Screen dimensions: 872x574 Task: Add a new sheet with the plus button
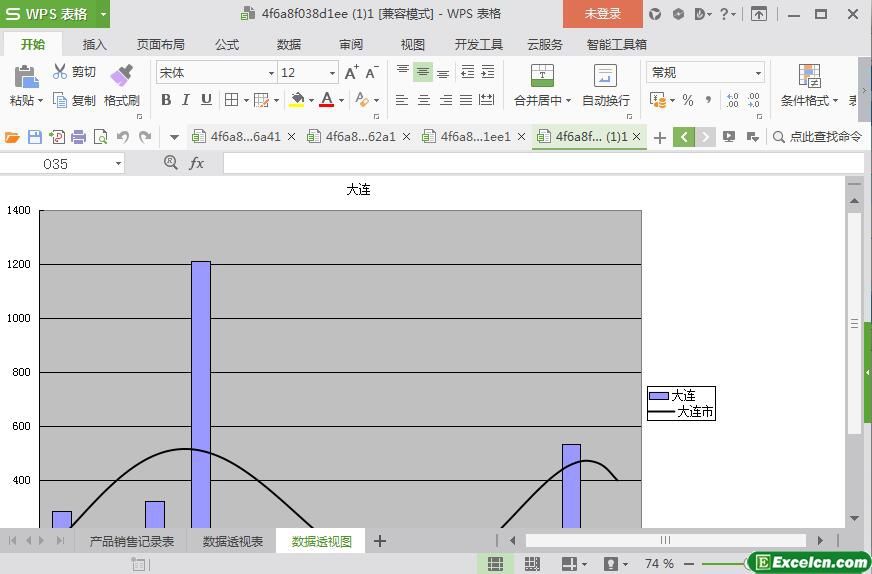point(380,541)
